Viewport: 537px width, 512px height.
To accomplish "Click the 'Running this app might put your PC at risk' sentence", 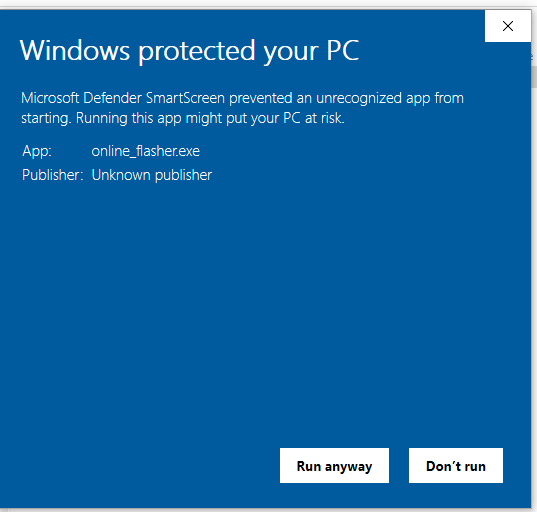I will pyautogui.click(x=210, y=118).
